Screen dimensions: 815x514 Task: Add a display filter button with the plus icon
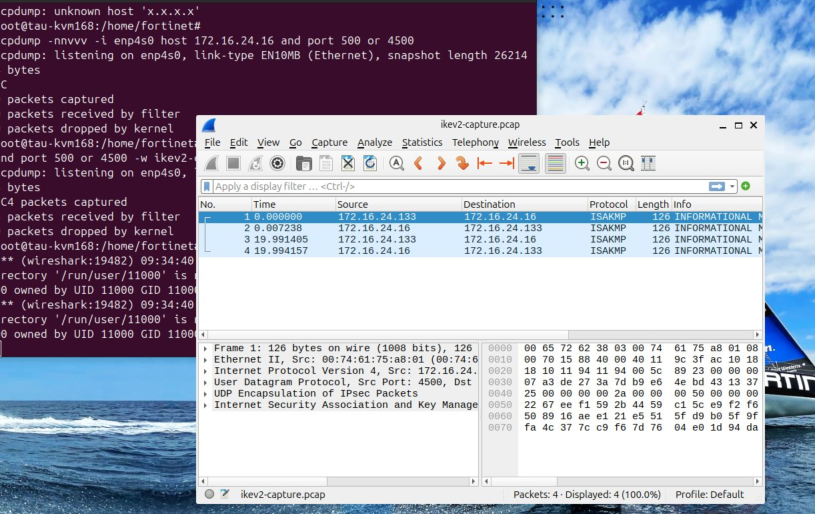pos(745,186)
